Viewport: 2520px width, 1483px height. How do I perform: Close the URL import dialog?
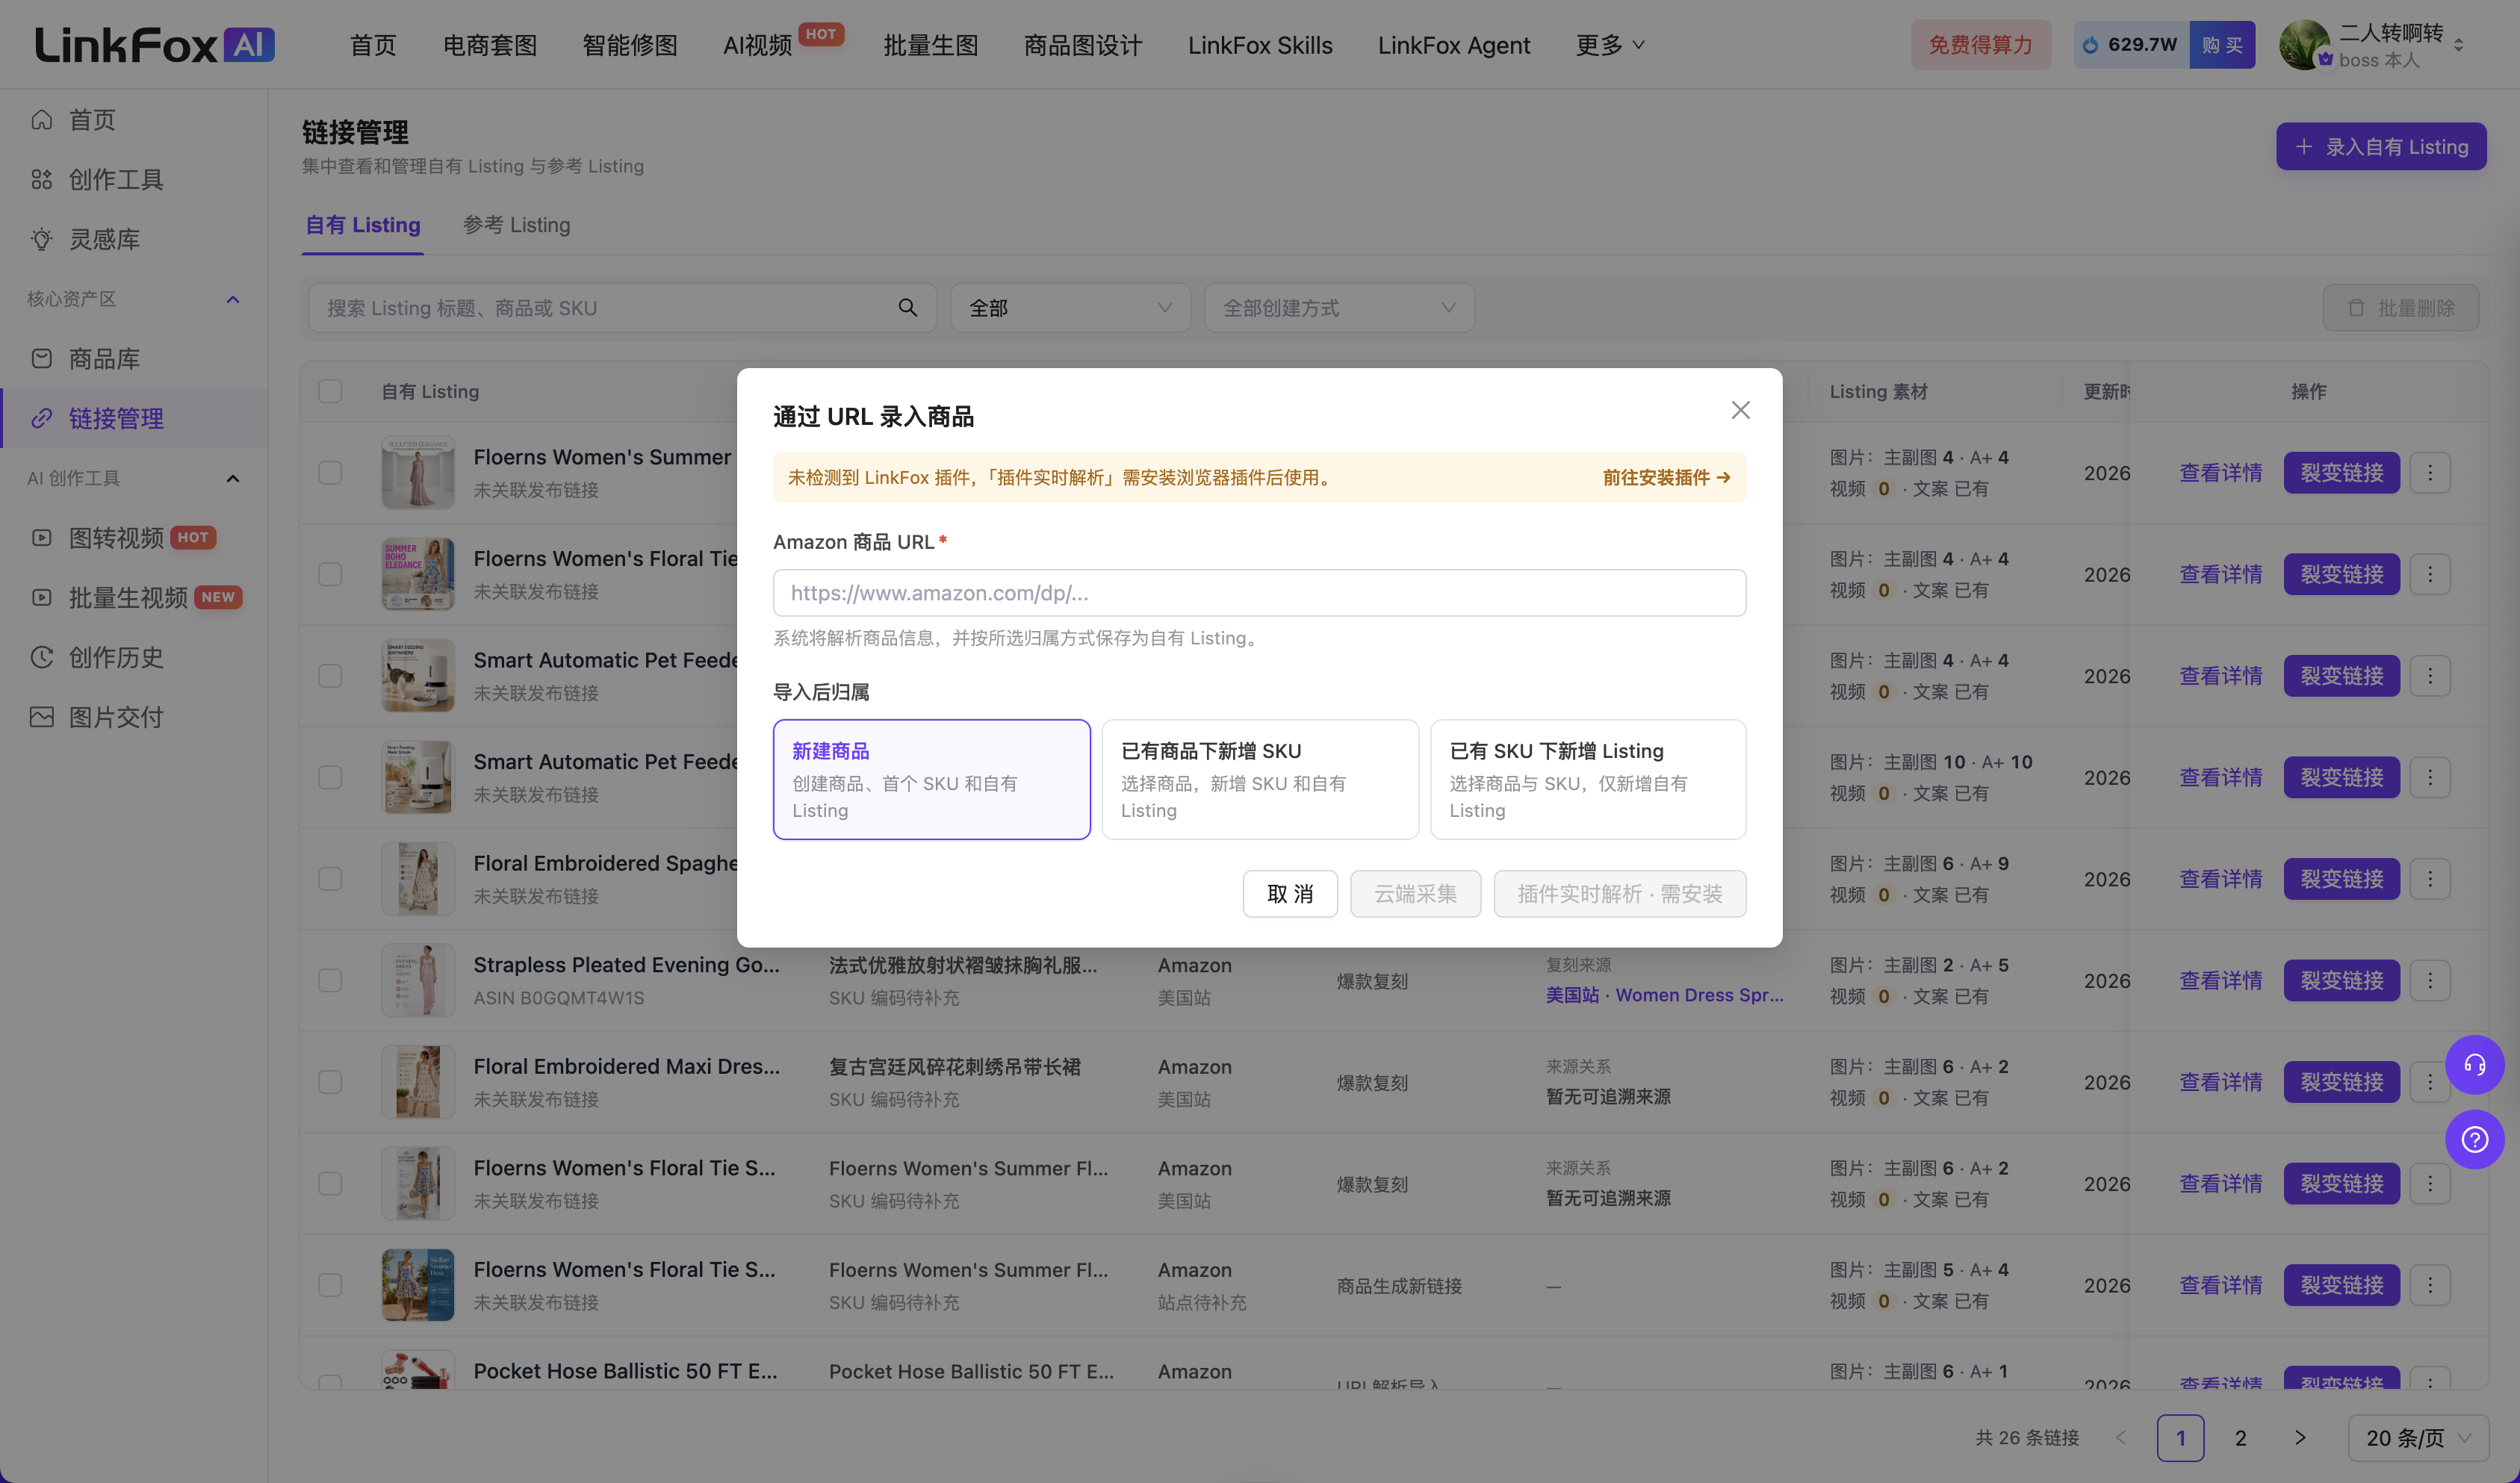coord(1740,410)
